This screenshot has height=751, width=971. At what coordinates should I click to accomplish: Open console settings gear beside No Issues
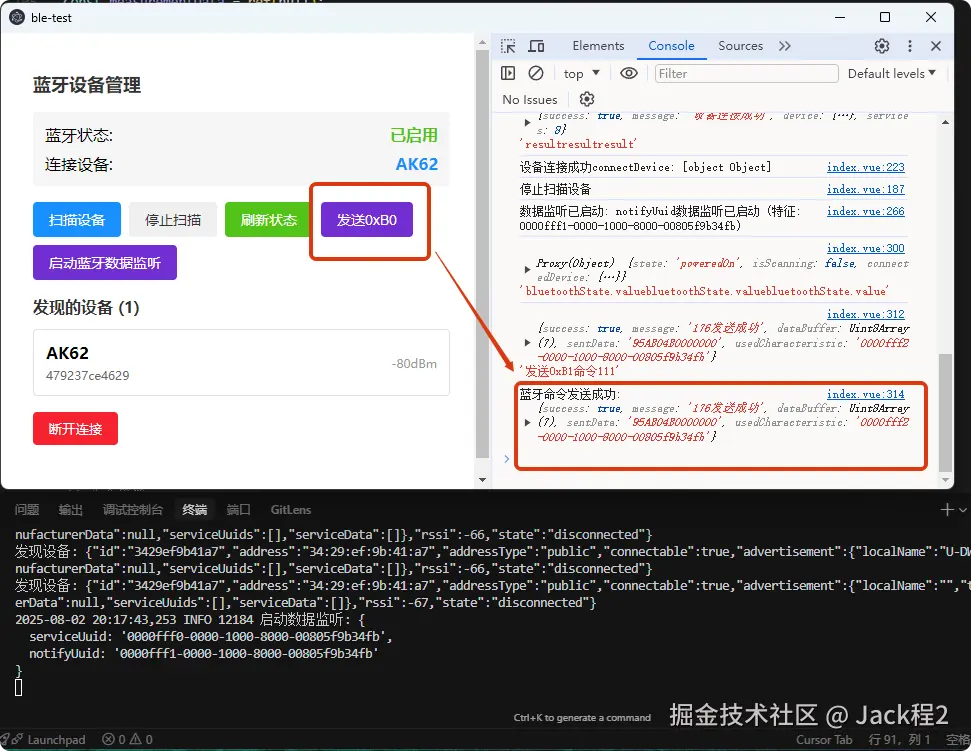coord(586,99)
